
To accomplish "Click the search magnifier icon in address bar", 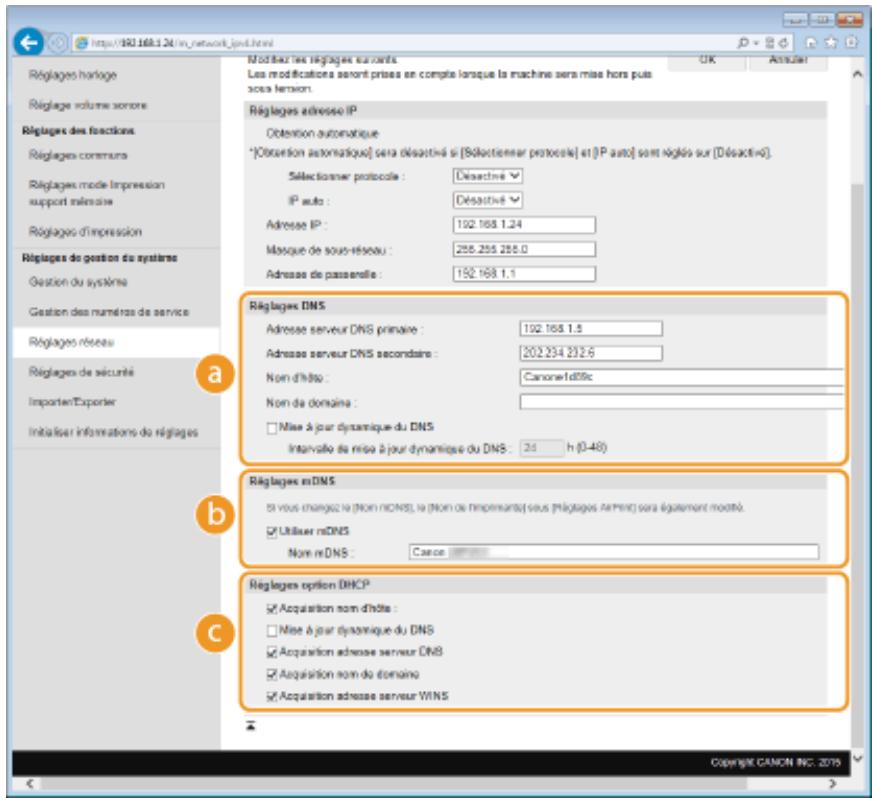I will click(x=743, y=43).
